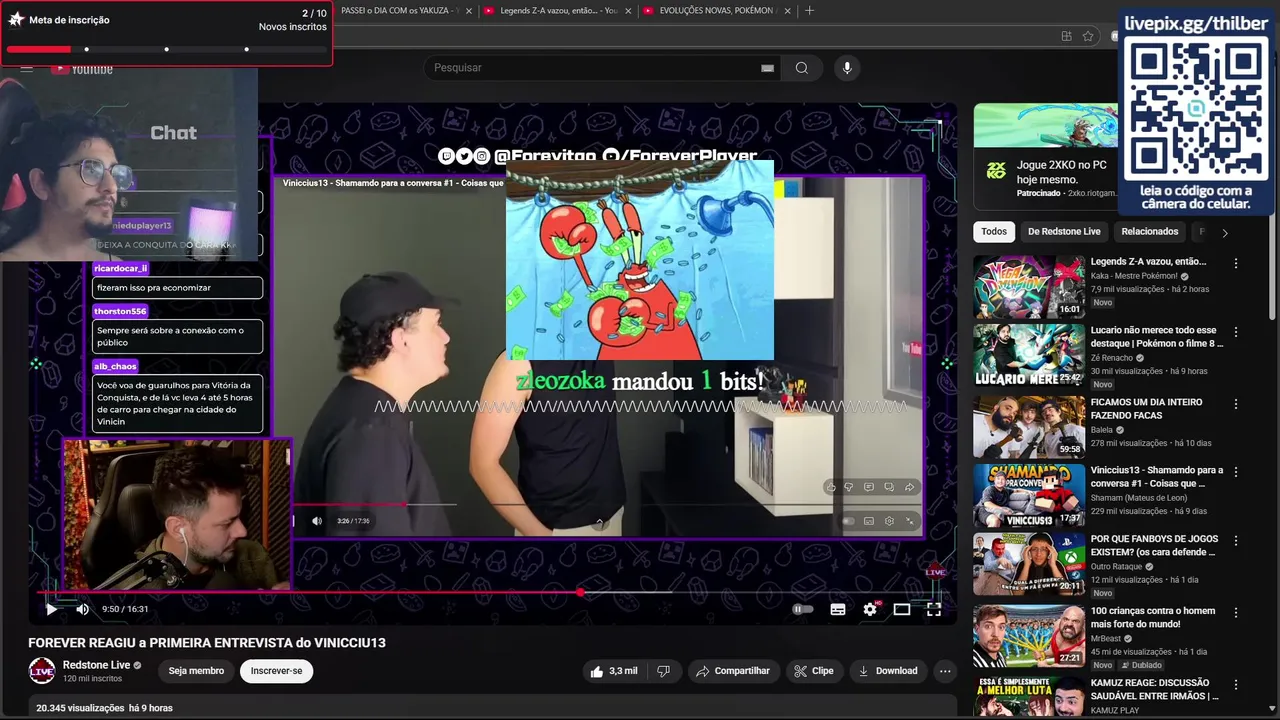Open Redstone Live channel name link
1280x720 pixels.
[96, 665]
